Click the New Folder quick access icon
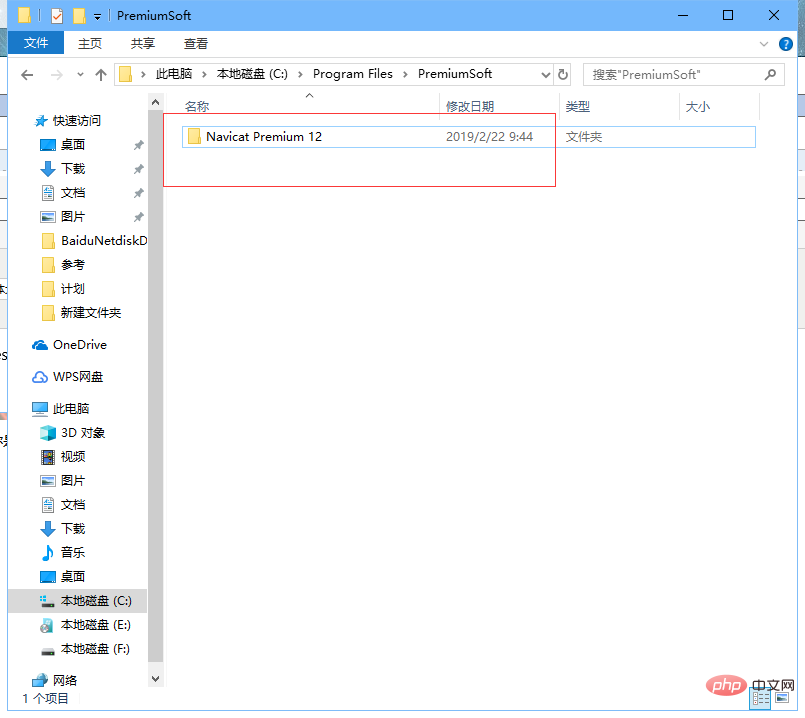The width and height of the screenshot is (805, 718). (79, 16)
